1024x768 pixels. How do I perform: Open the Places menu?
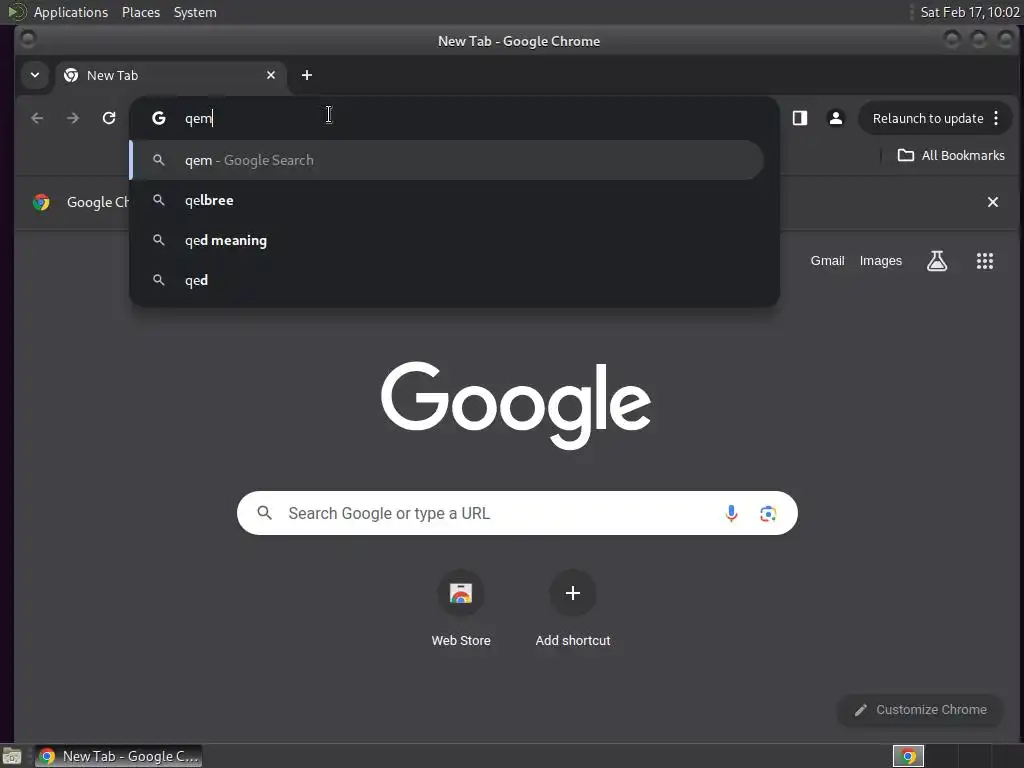click(141, 12)
